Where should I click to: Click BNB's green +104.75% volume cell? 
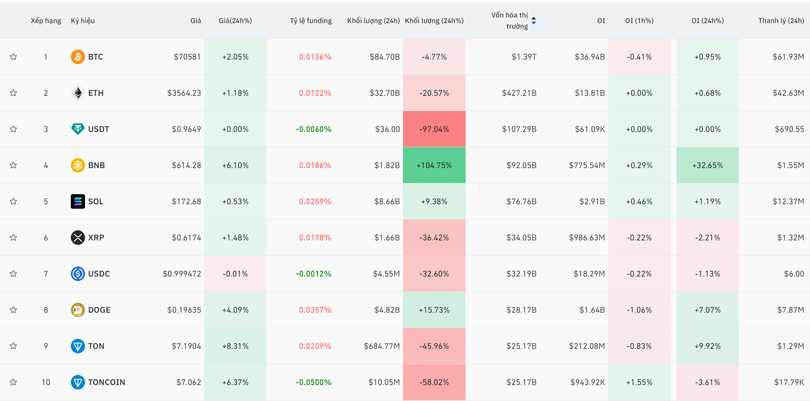click(434, 165)
